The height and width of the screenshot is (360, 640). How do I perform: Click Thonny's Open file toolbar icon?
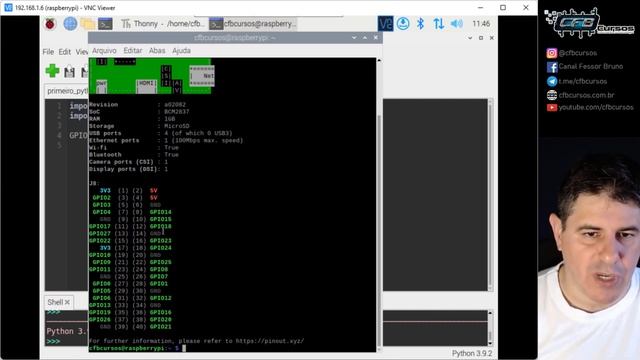69,71
